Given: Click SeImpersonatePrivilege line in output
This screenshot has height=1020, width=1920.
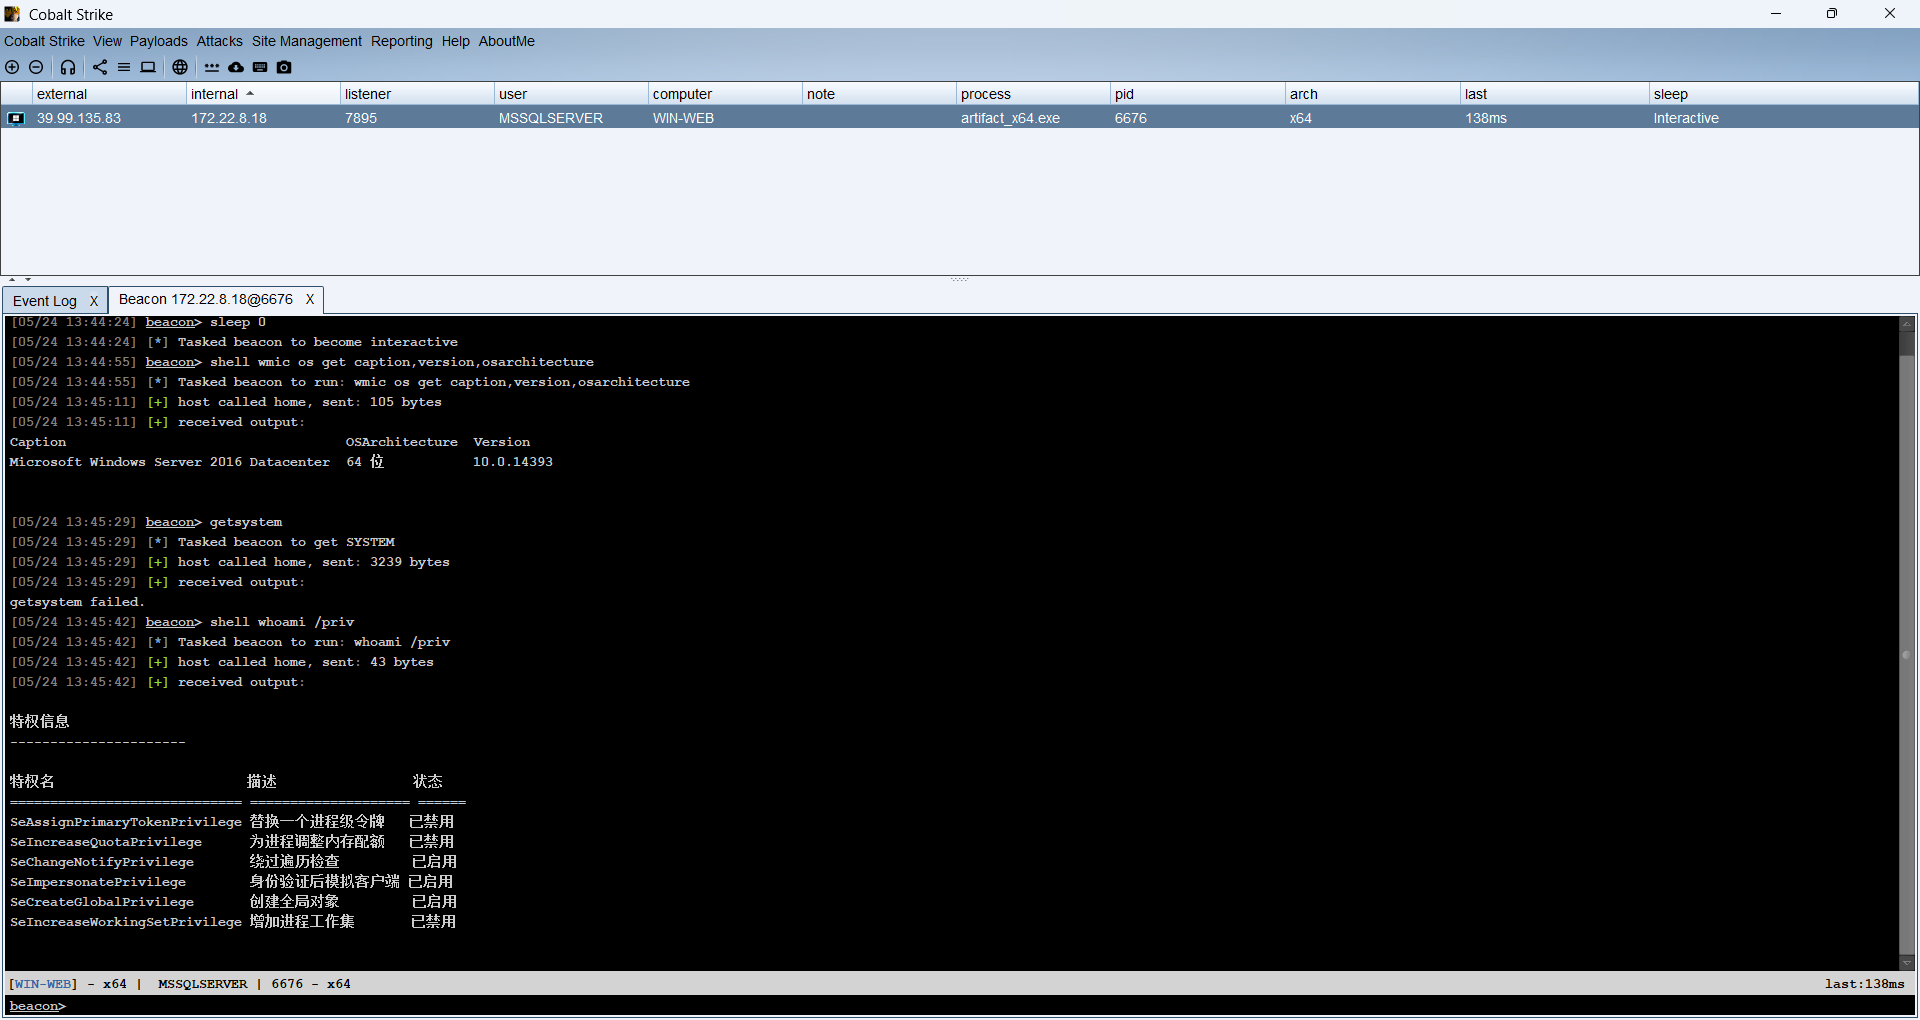Looking at the screenshot, I should 231,882.
